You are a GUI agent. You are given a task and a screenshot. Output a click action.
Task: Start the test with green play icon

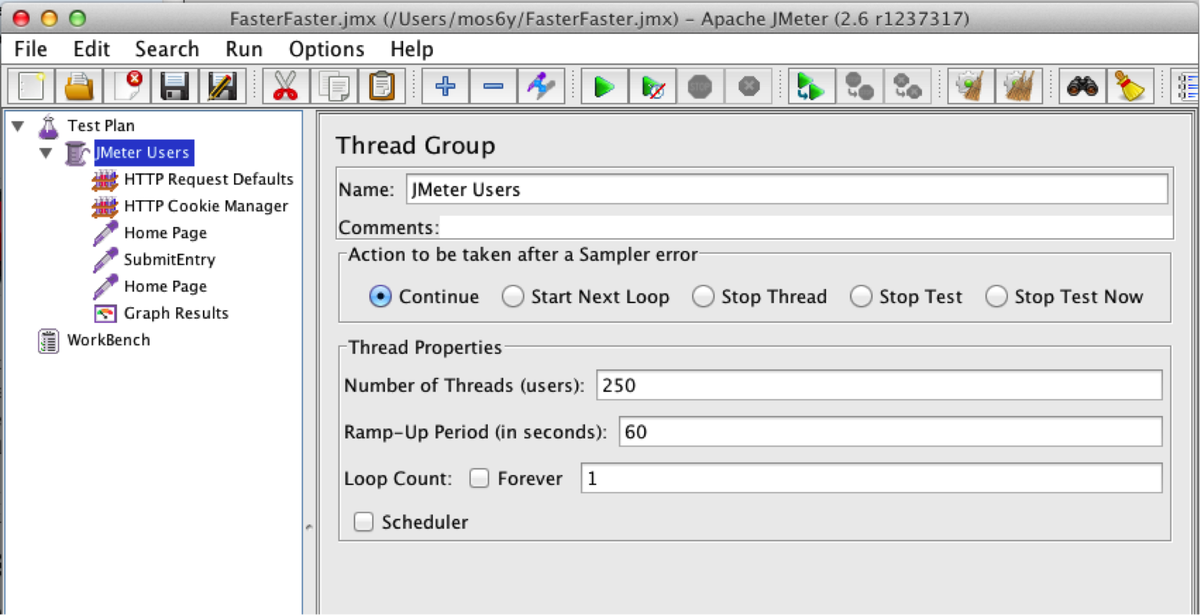[604, 86]
